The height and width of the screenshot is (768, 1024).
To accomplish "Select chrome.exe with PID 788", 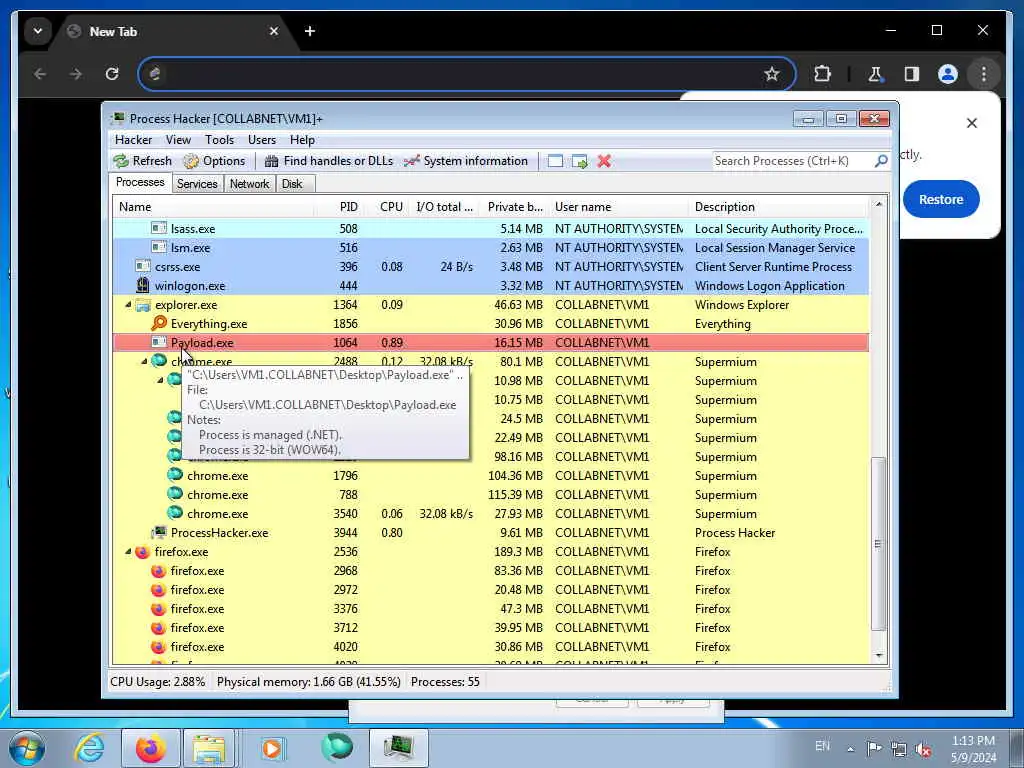I will [491, 494].
